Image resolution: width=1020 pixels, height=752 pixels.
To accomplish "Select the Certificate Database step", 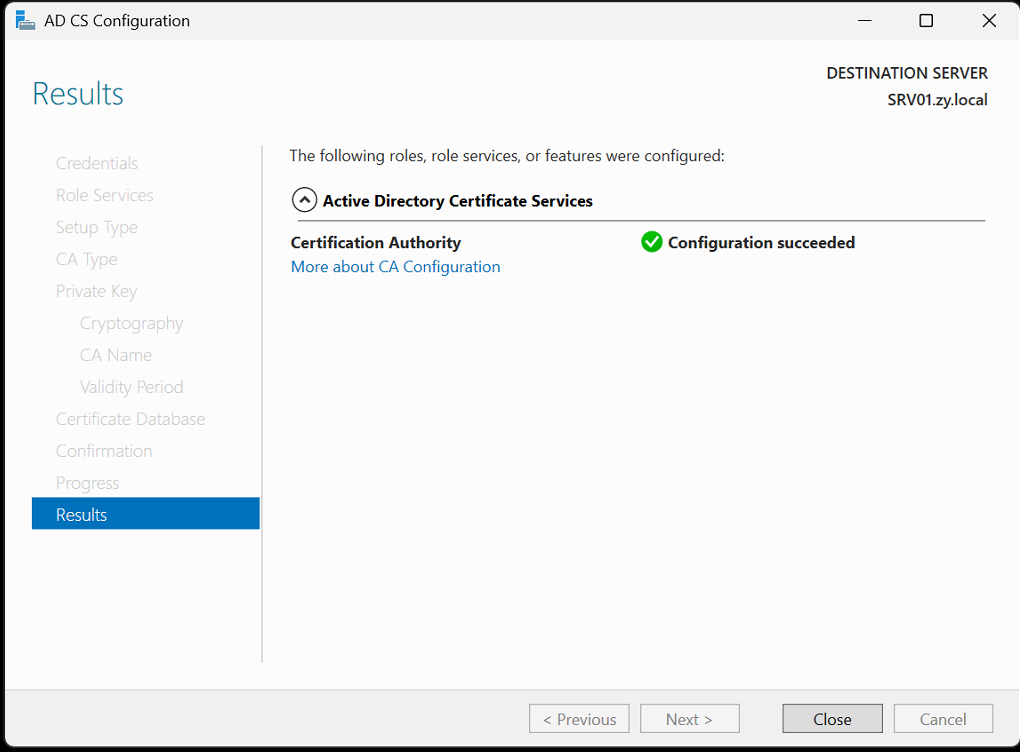I will pyautogui.click(x=130, y=419).
